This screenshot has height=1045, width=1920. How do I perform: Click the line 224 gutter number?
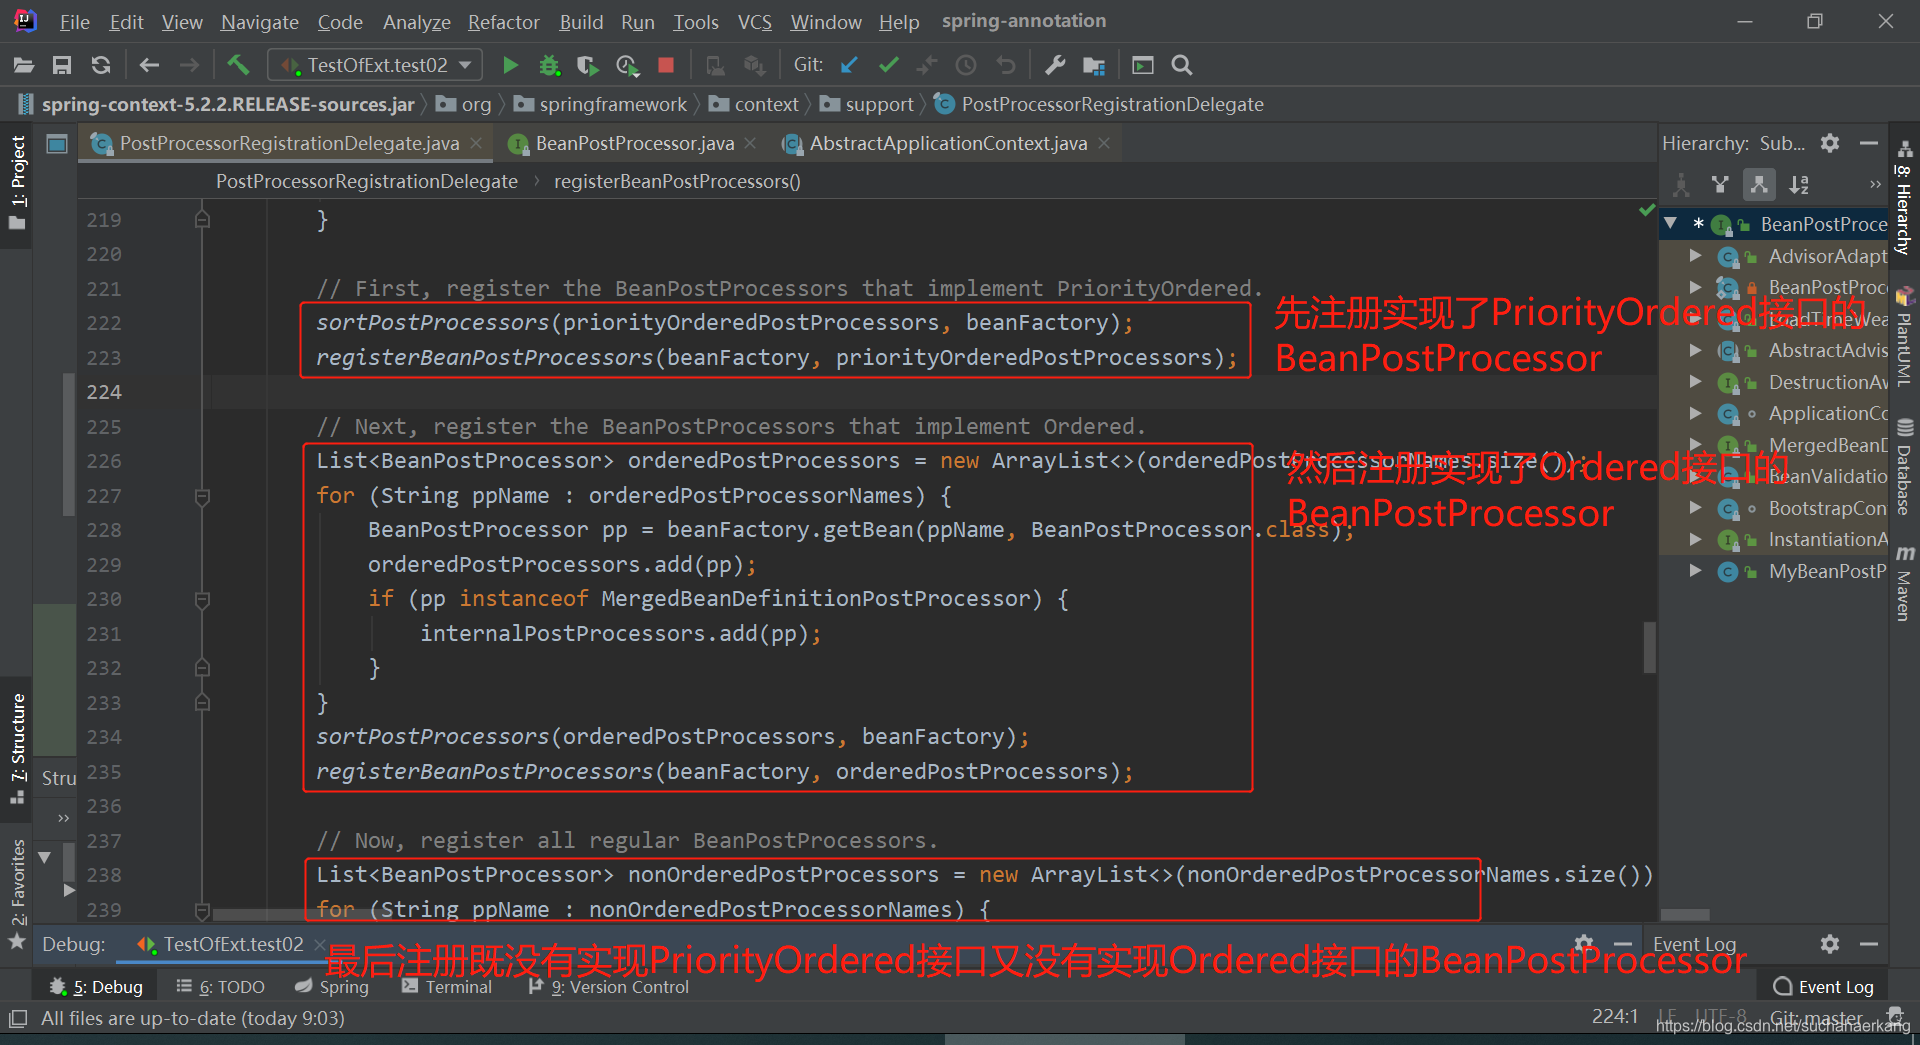coord(103,392)
